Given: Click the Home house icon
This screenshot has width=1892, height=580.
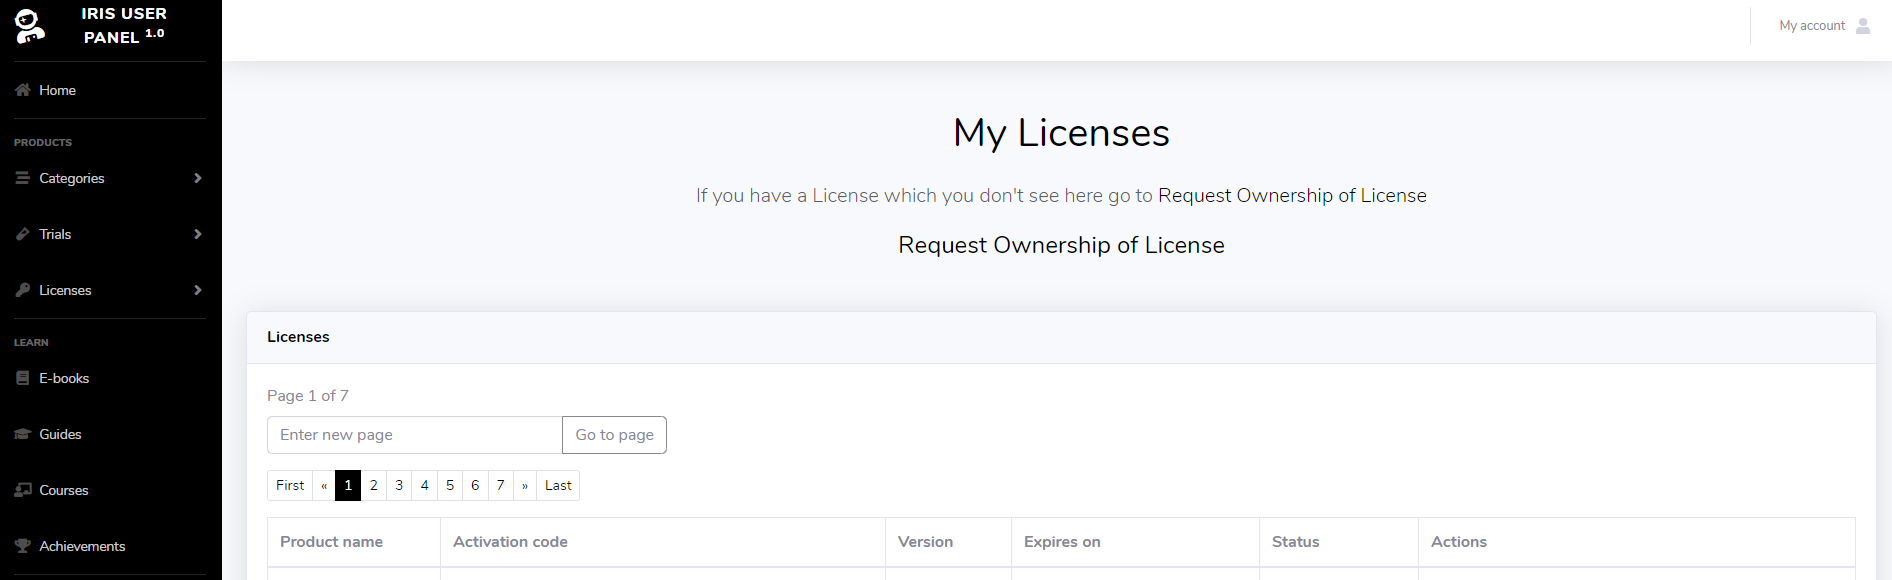Looking at the screenshot, I should click(x=23, y=90).
